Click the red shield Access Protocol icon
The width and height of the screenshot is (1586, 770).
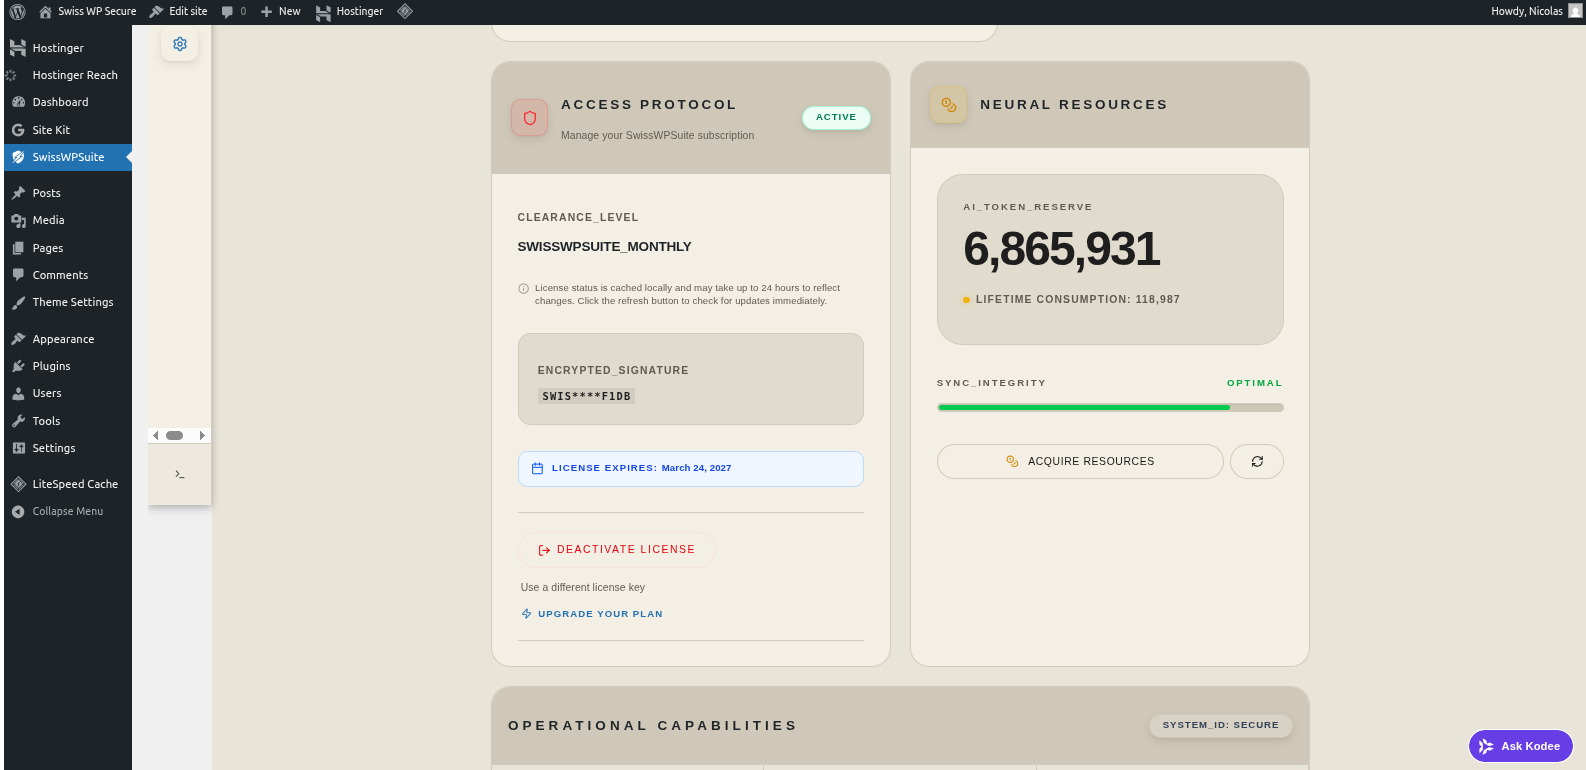(529, 117)
